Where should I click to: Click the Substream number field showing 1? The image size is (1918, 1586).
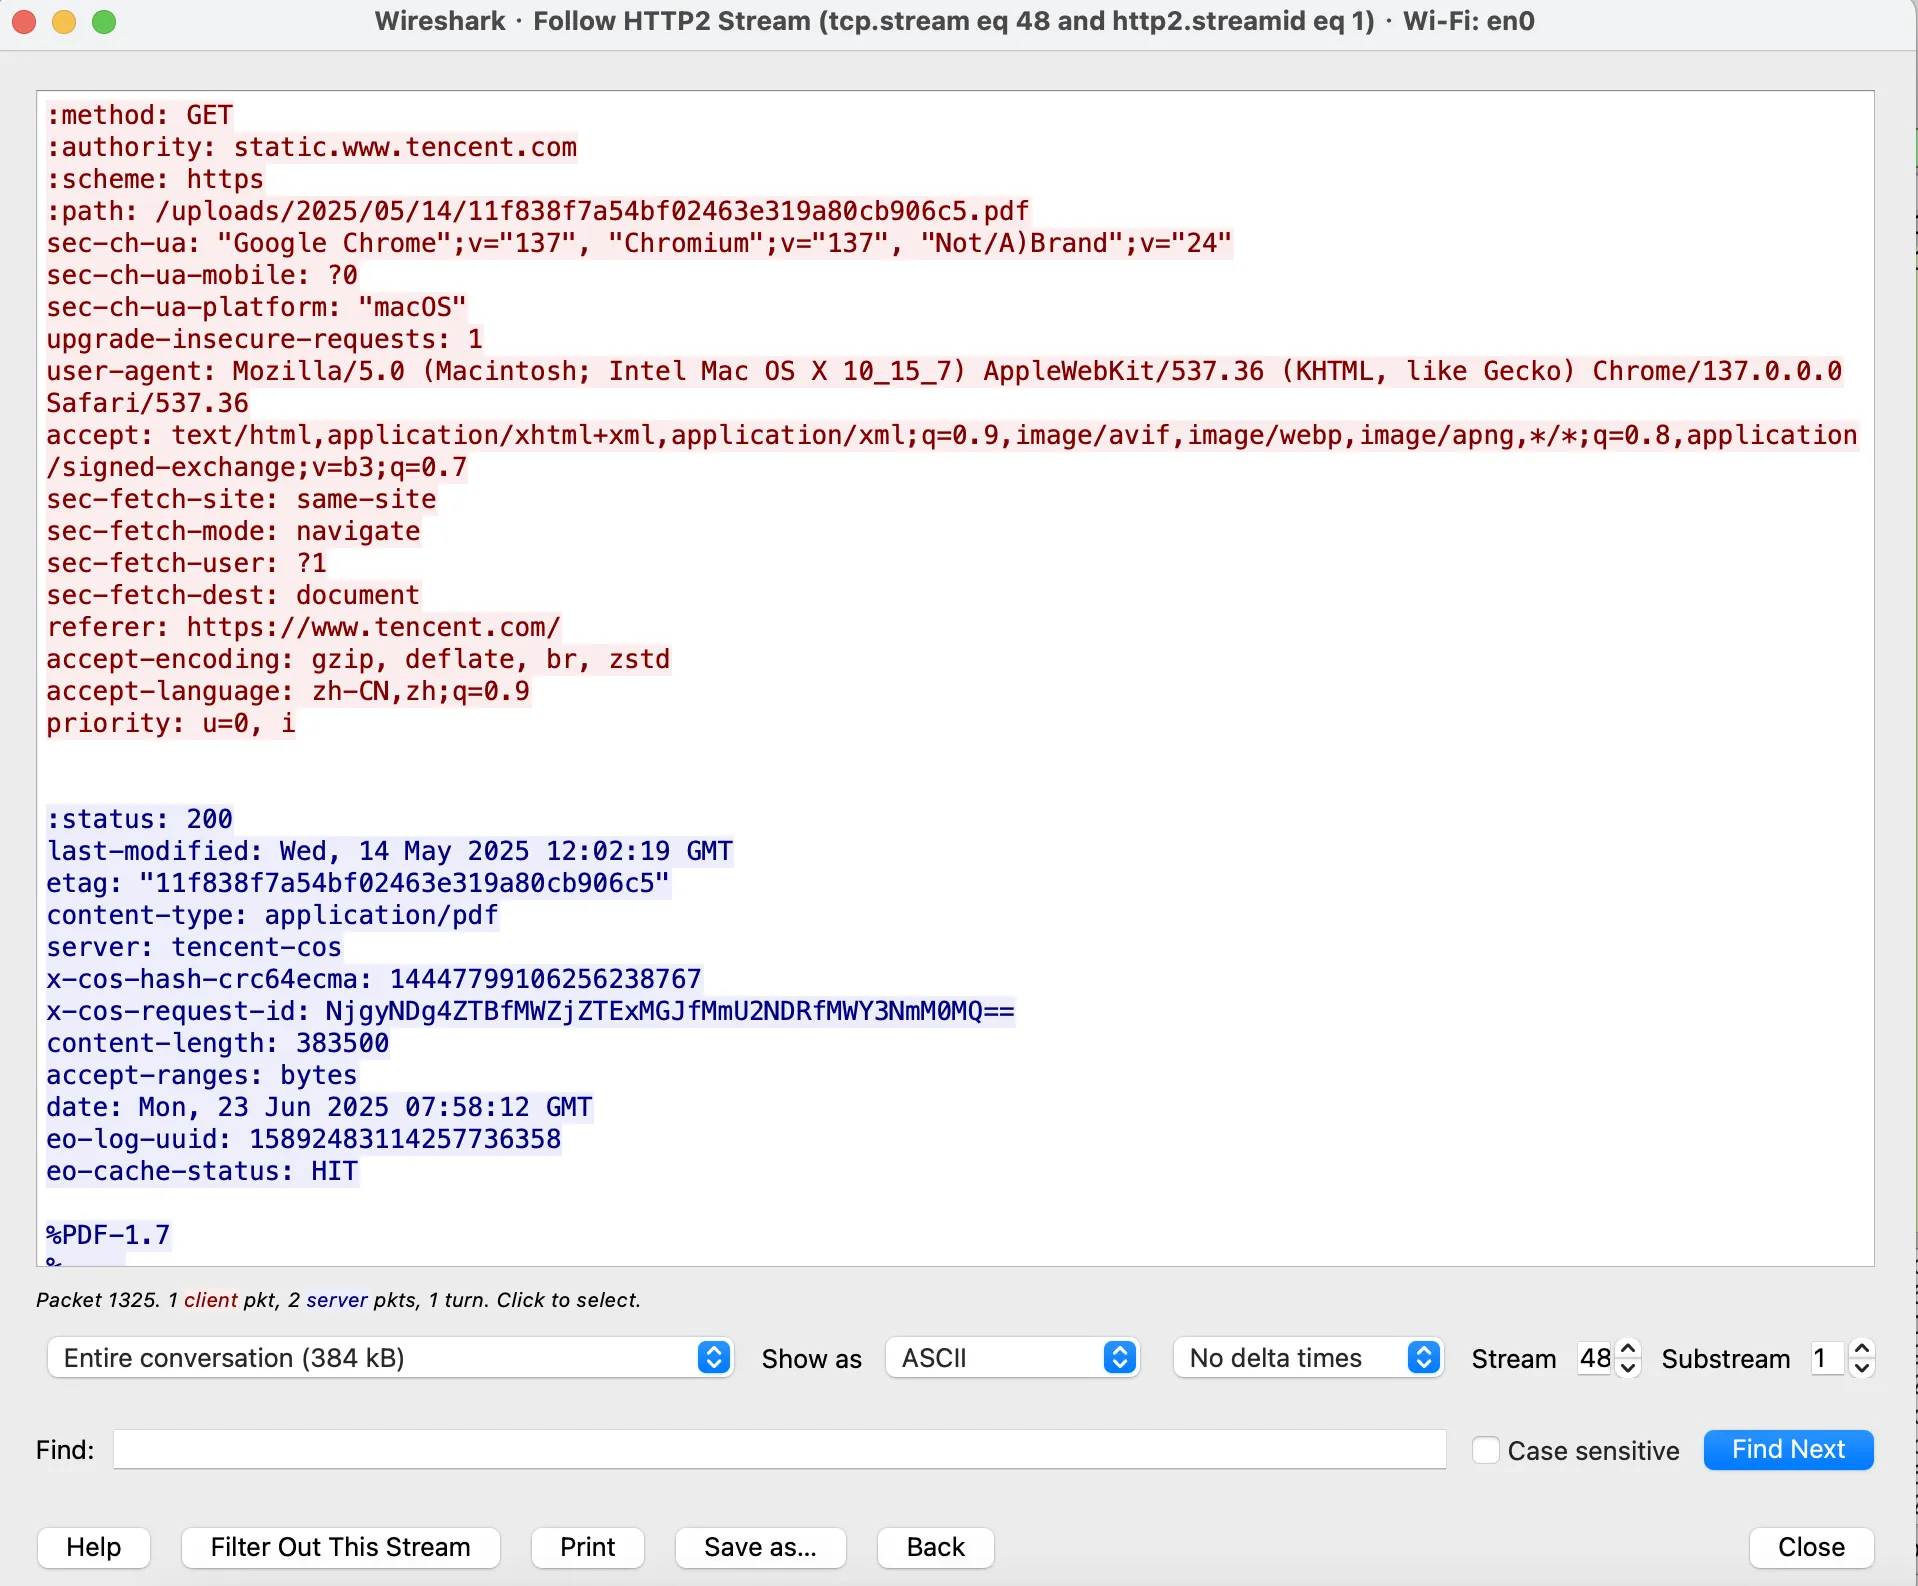(x=1828, y=1358)
